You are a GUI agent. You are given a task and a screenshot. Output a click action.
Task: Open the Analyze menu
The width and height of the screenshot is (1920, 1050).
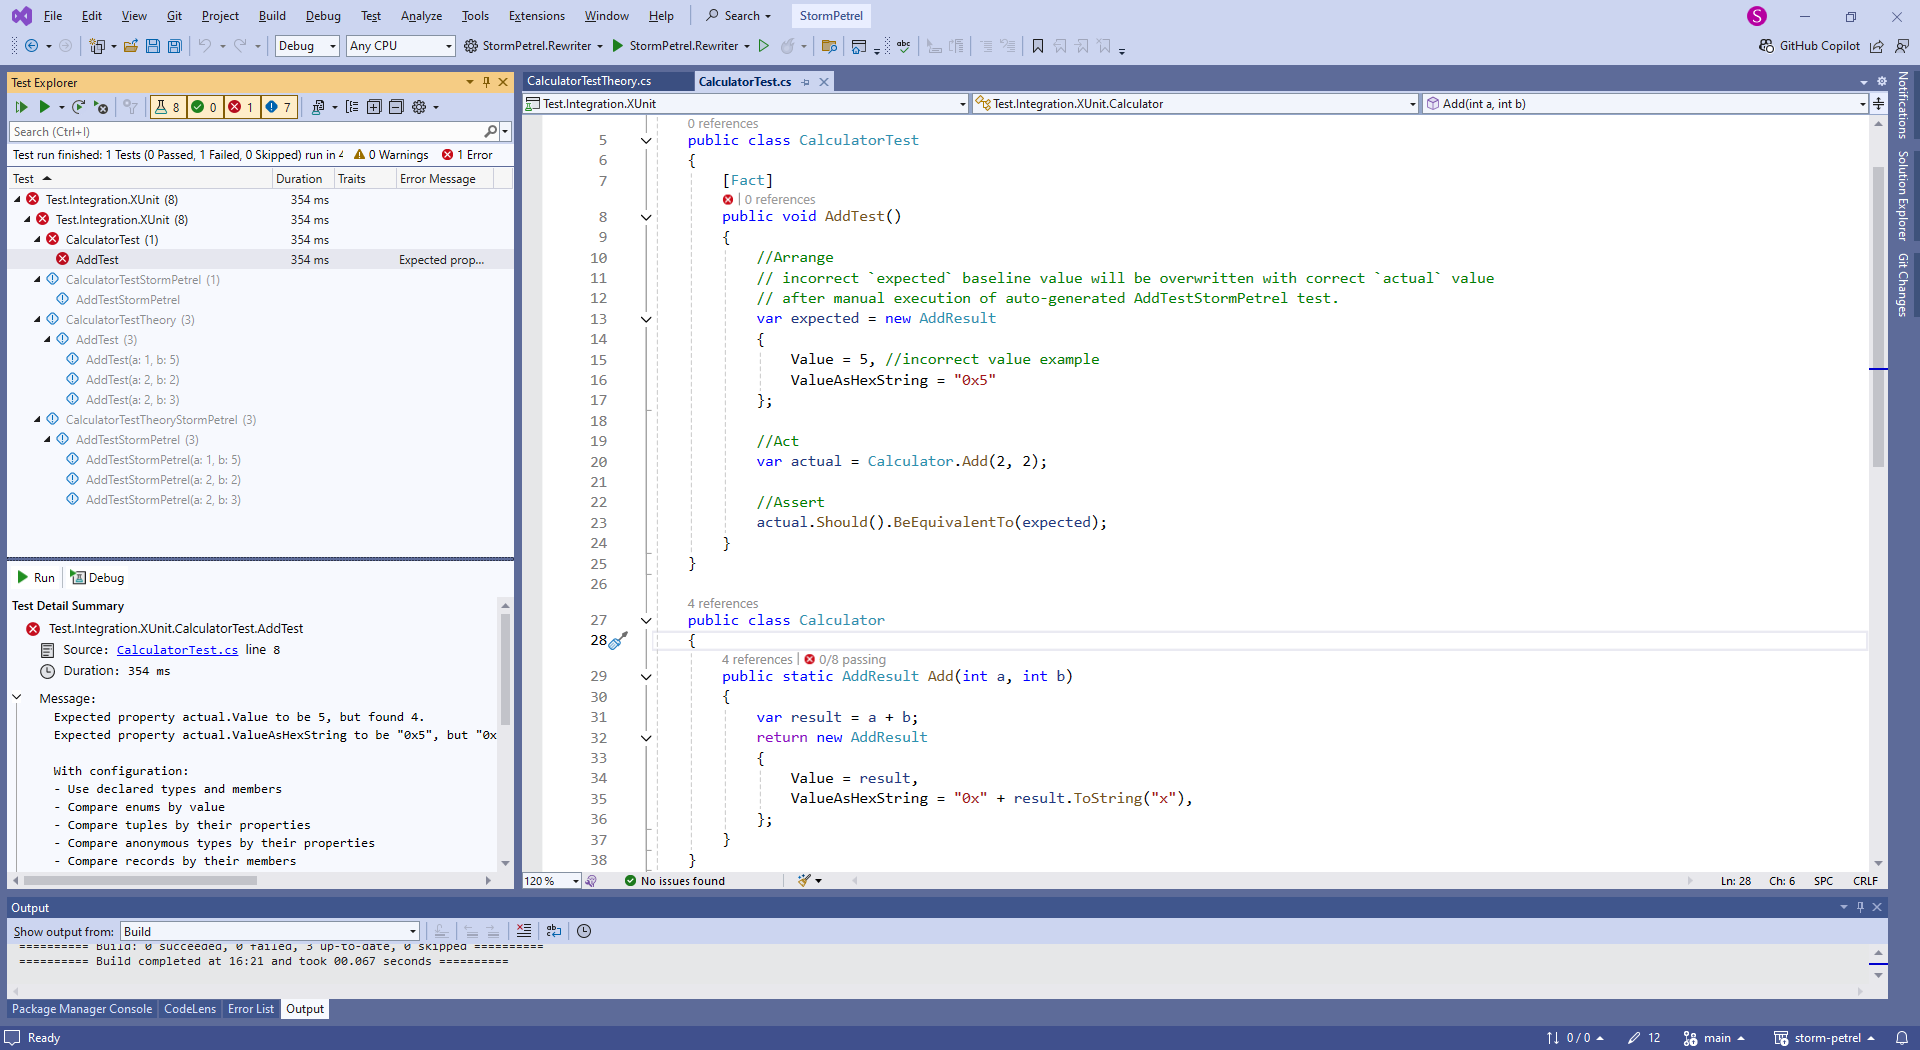pos(421,16)
